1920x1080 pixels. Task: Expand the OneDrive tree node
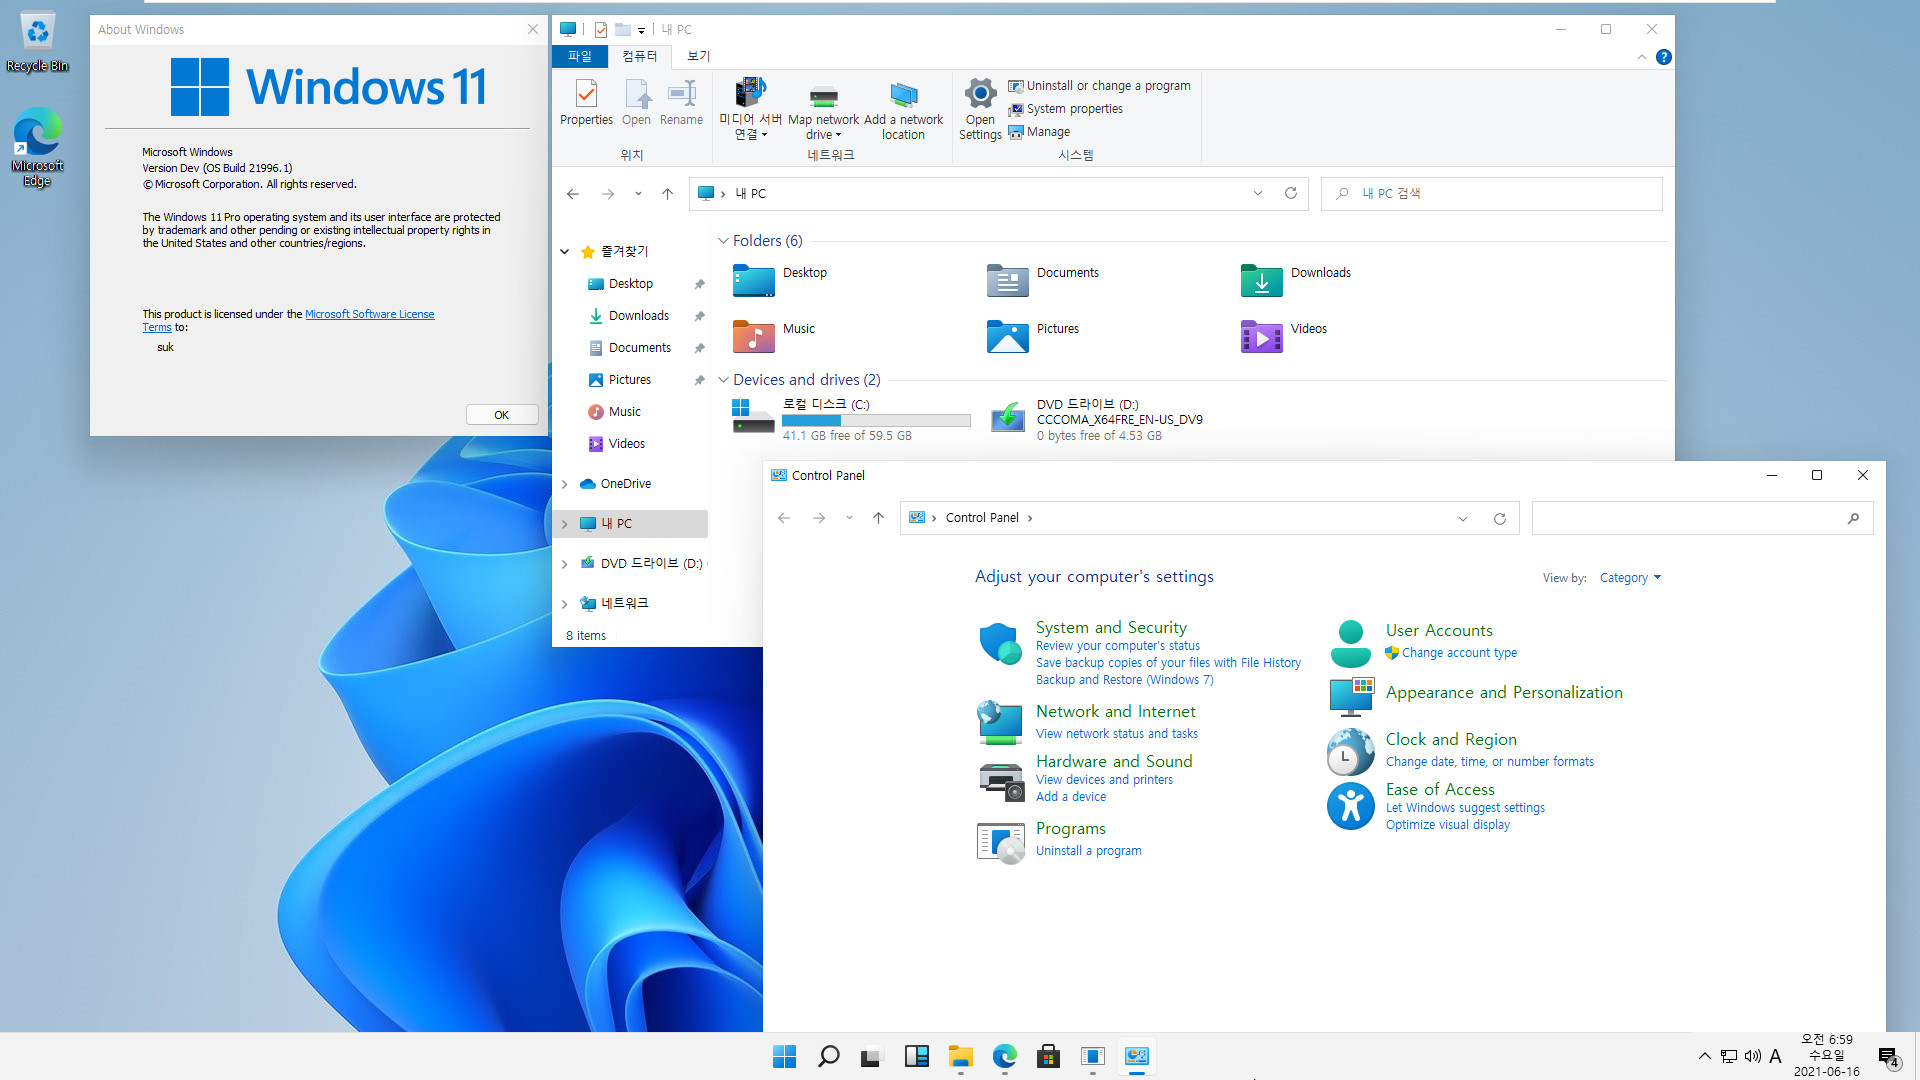pyautogui.click(x=565, y=484)
